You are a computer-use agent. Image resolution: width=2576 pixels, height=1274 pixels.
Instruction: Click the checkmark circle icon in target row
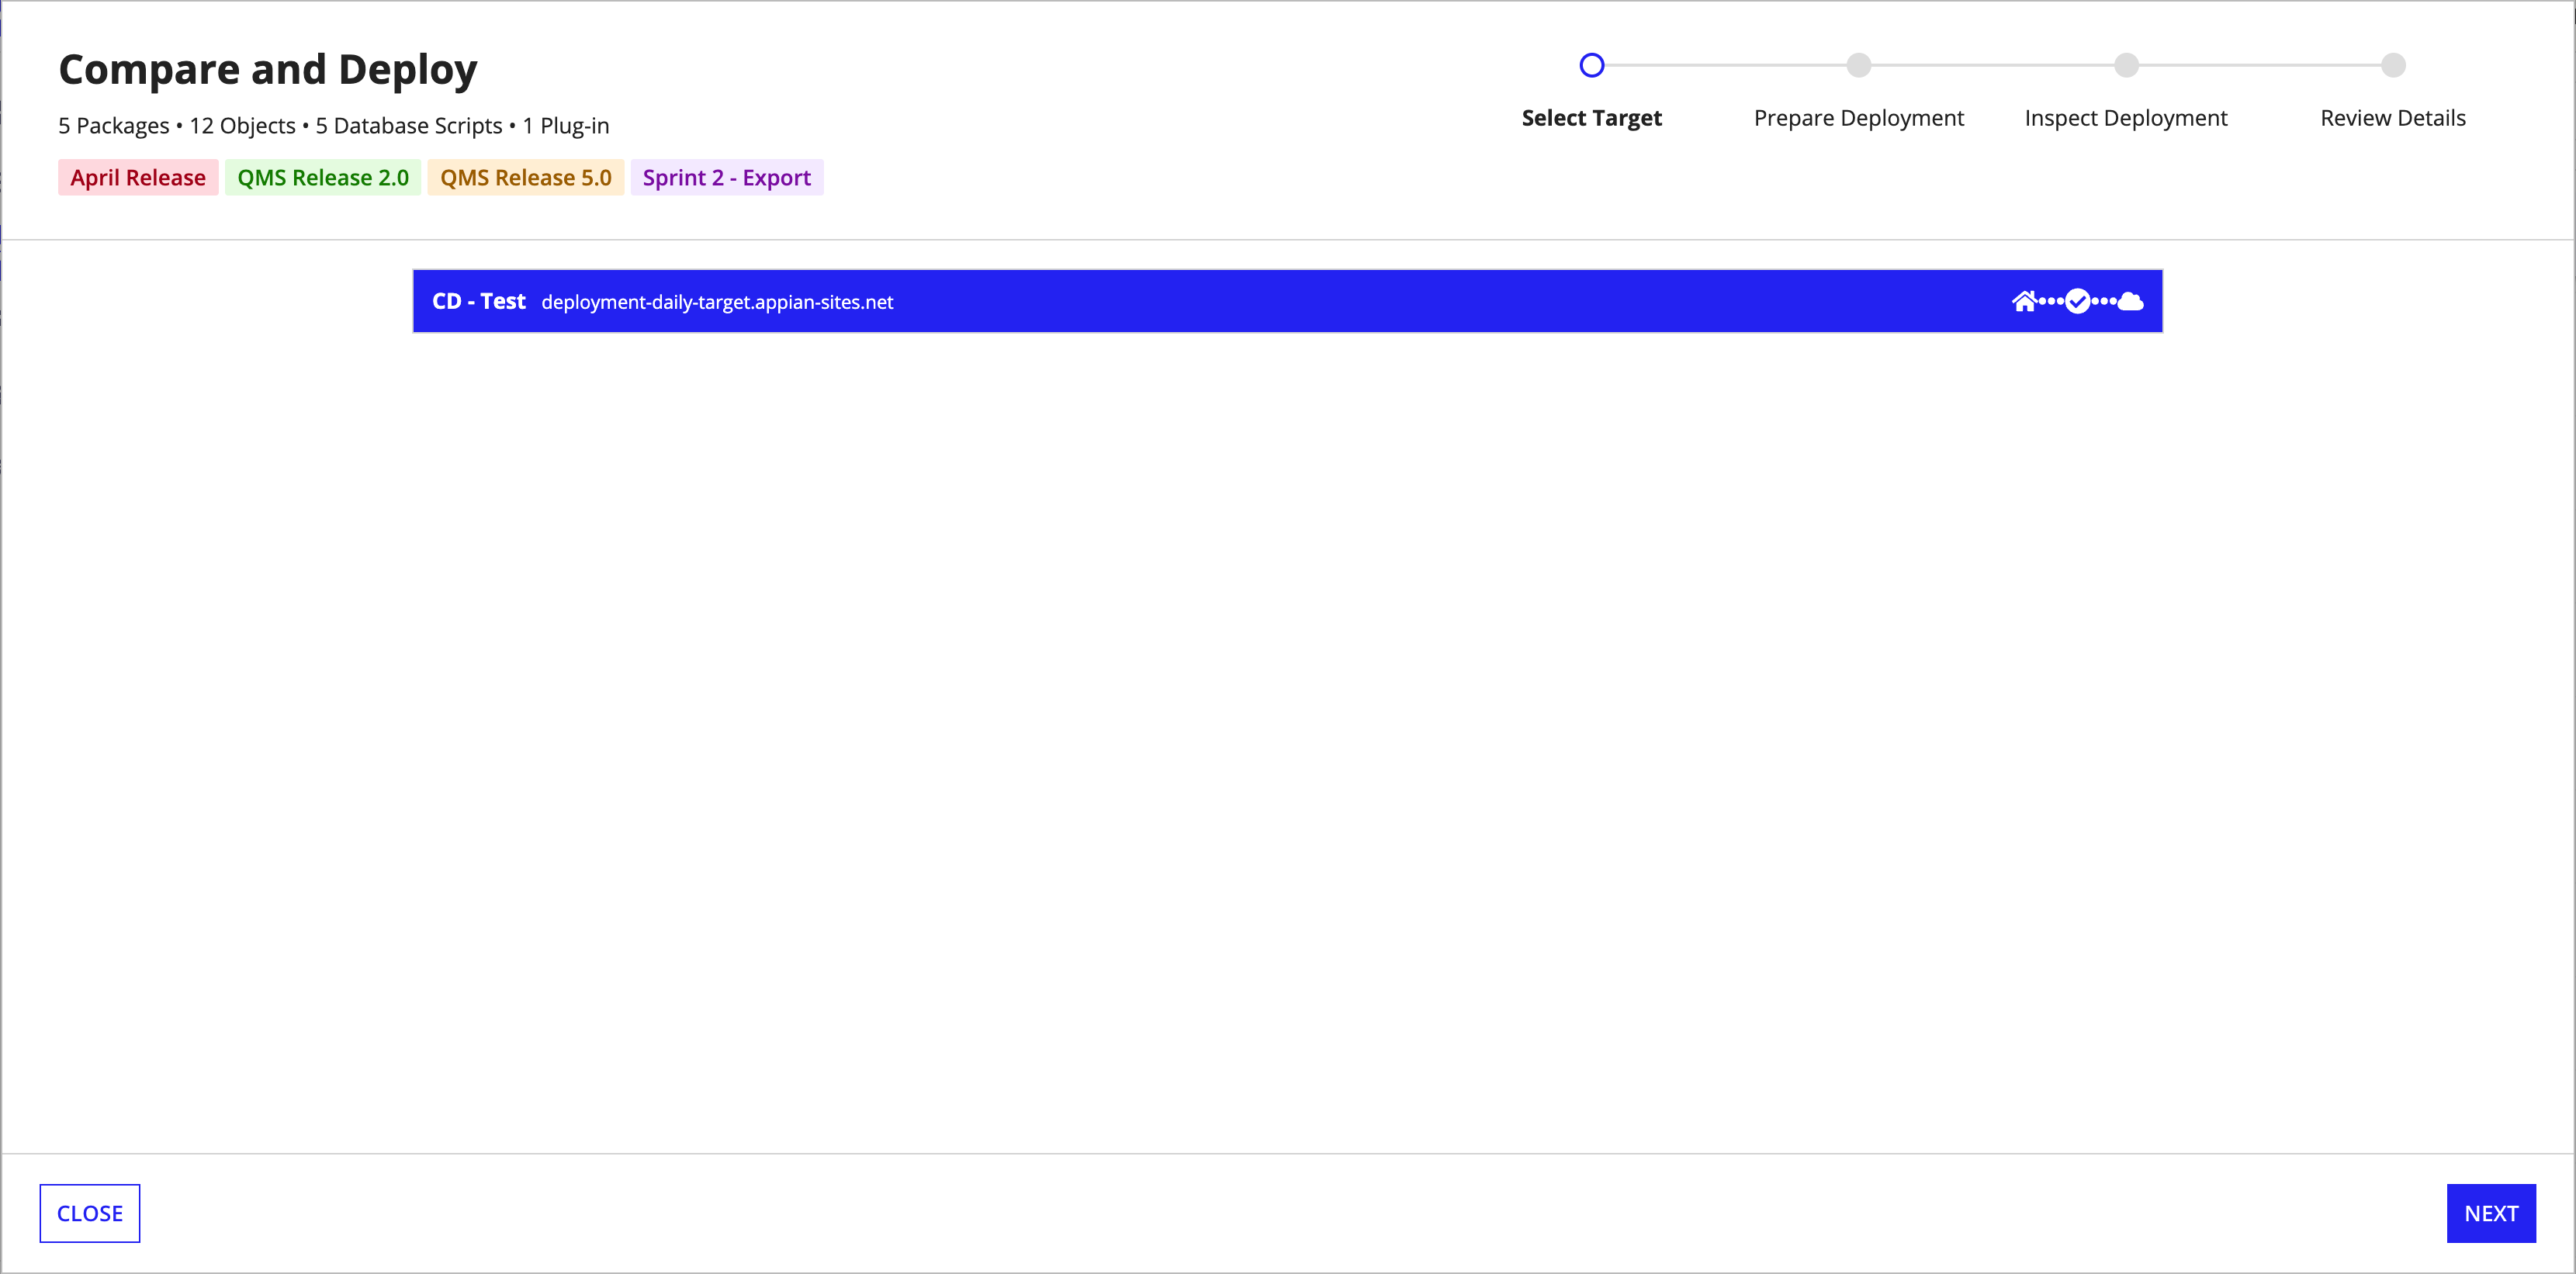pos(2078,301)
